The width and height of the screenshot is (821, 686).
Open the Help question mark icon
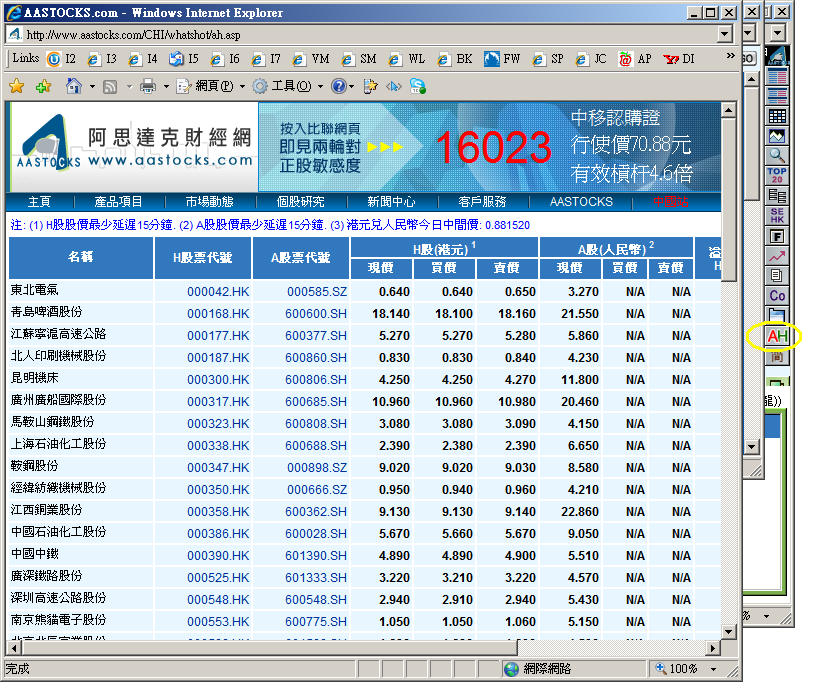click(x=339, y=86)
